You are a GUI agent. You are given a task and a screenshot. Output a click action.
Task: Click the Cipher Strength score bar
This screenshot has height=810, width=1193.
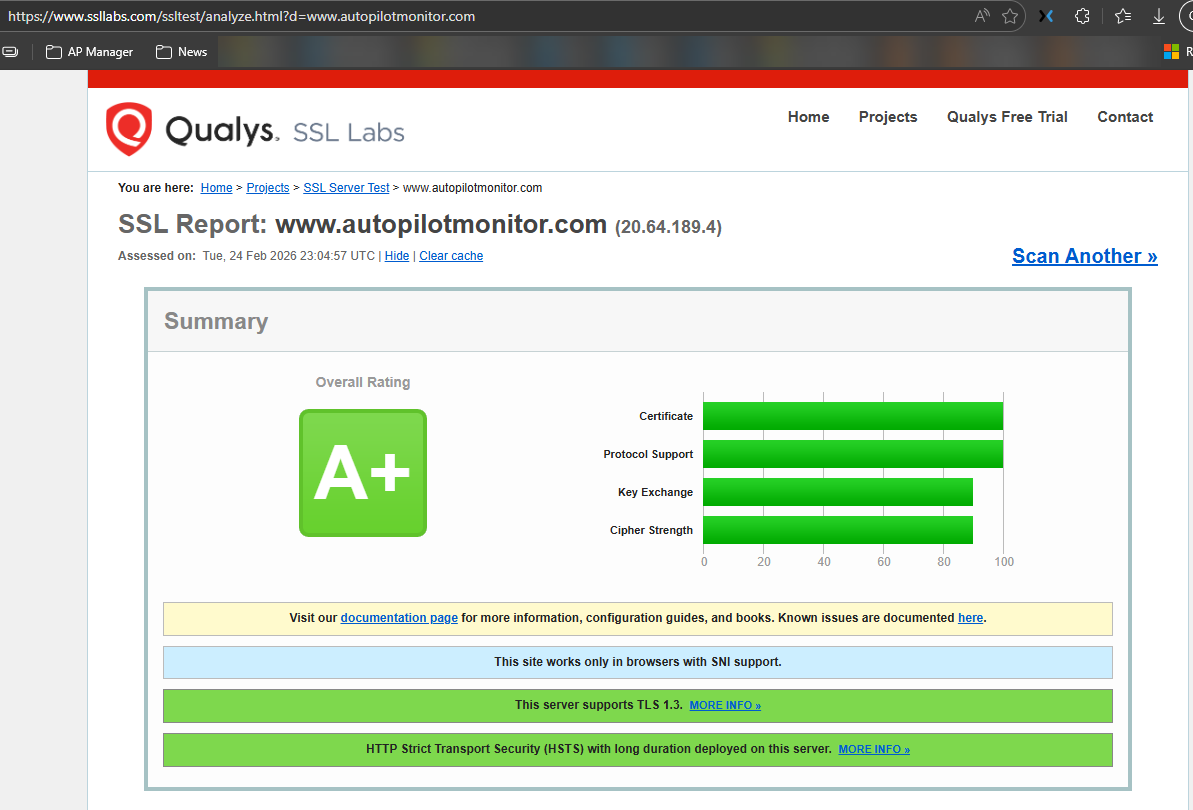838,530
